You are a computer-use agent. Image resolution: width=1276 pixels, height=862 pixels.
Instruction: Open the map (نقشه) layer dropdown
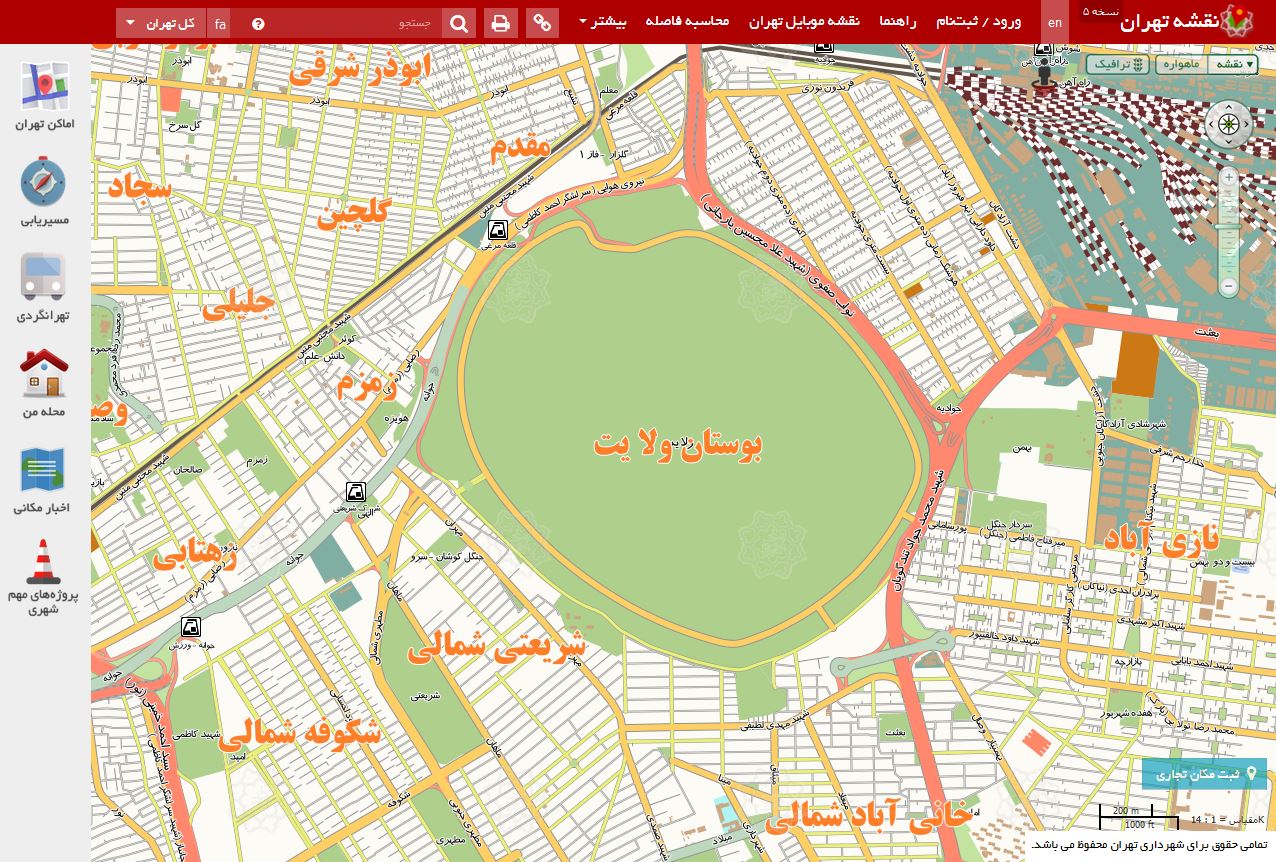(1233, 64)
